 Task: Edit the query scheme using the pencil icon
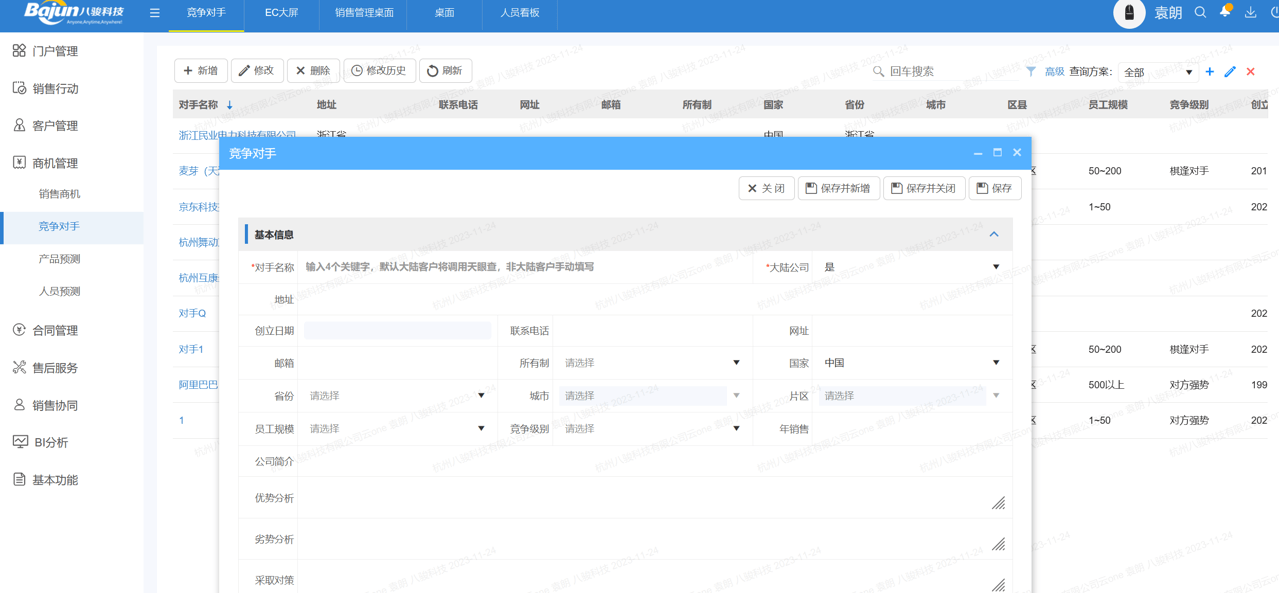coord(1229,71)
